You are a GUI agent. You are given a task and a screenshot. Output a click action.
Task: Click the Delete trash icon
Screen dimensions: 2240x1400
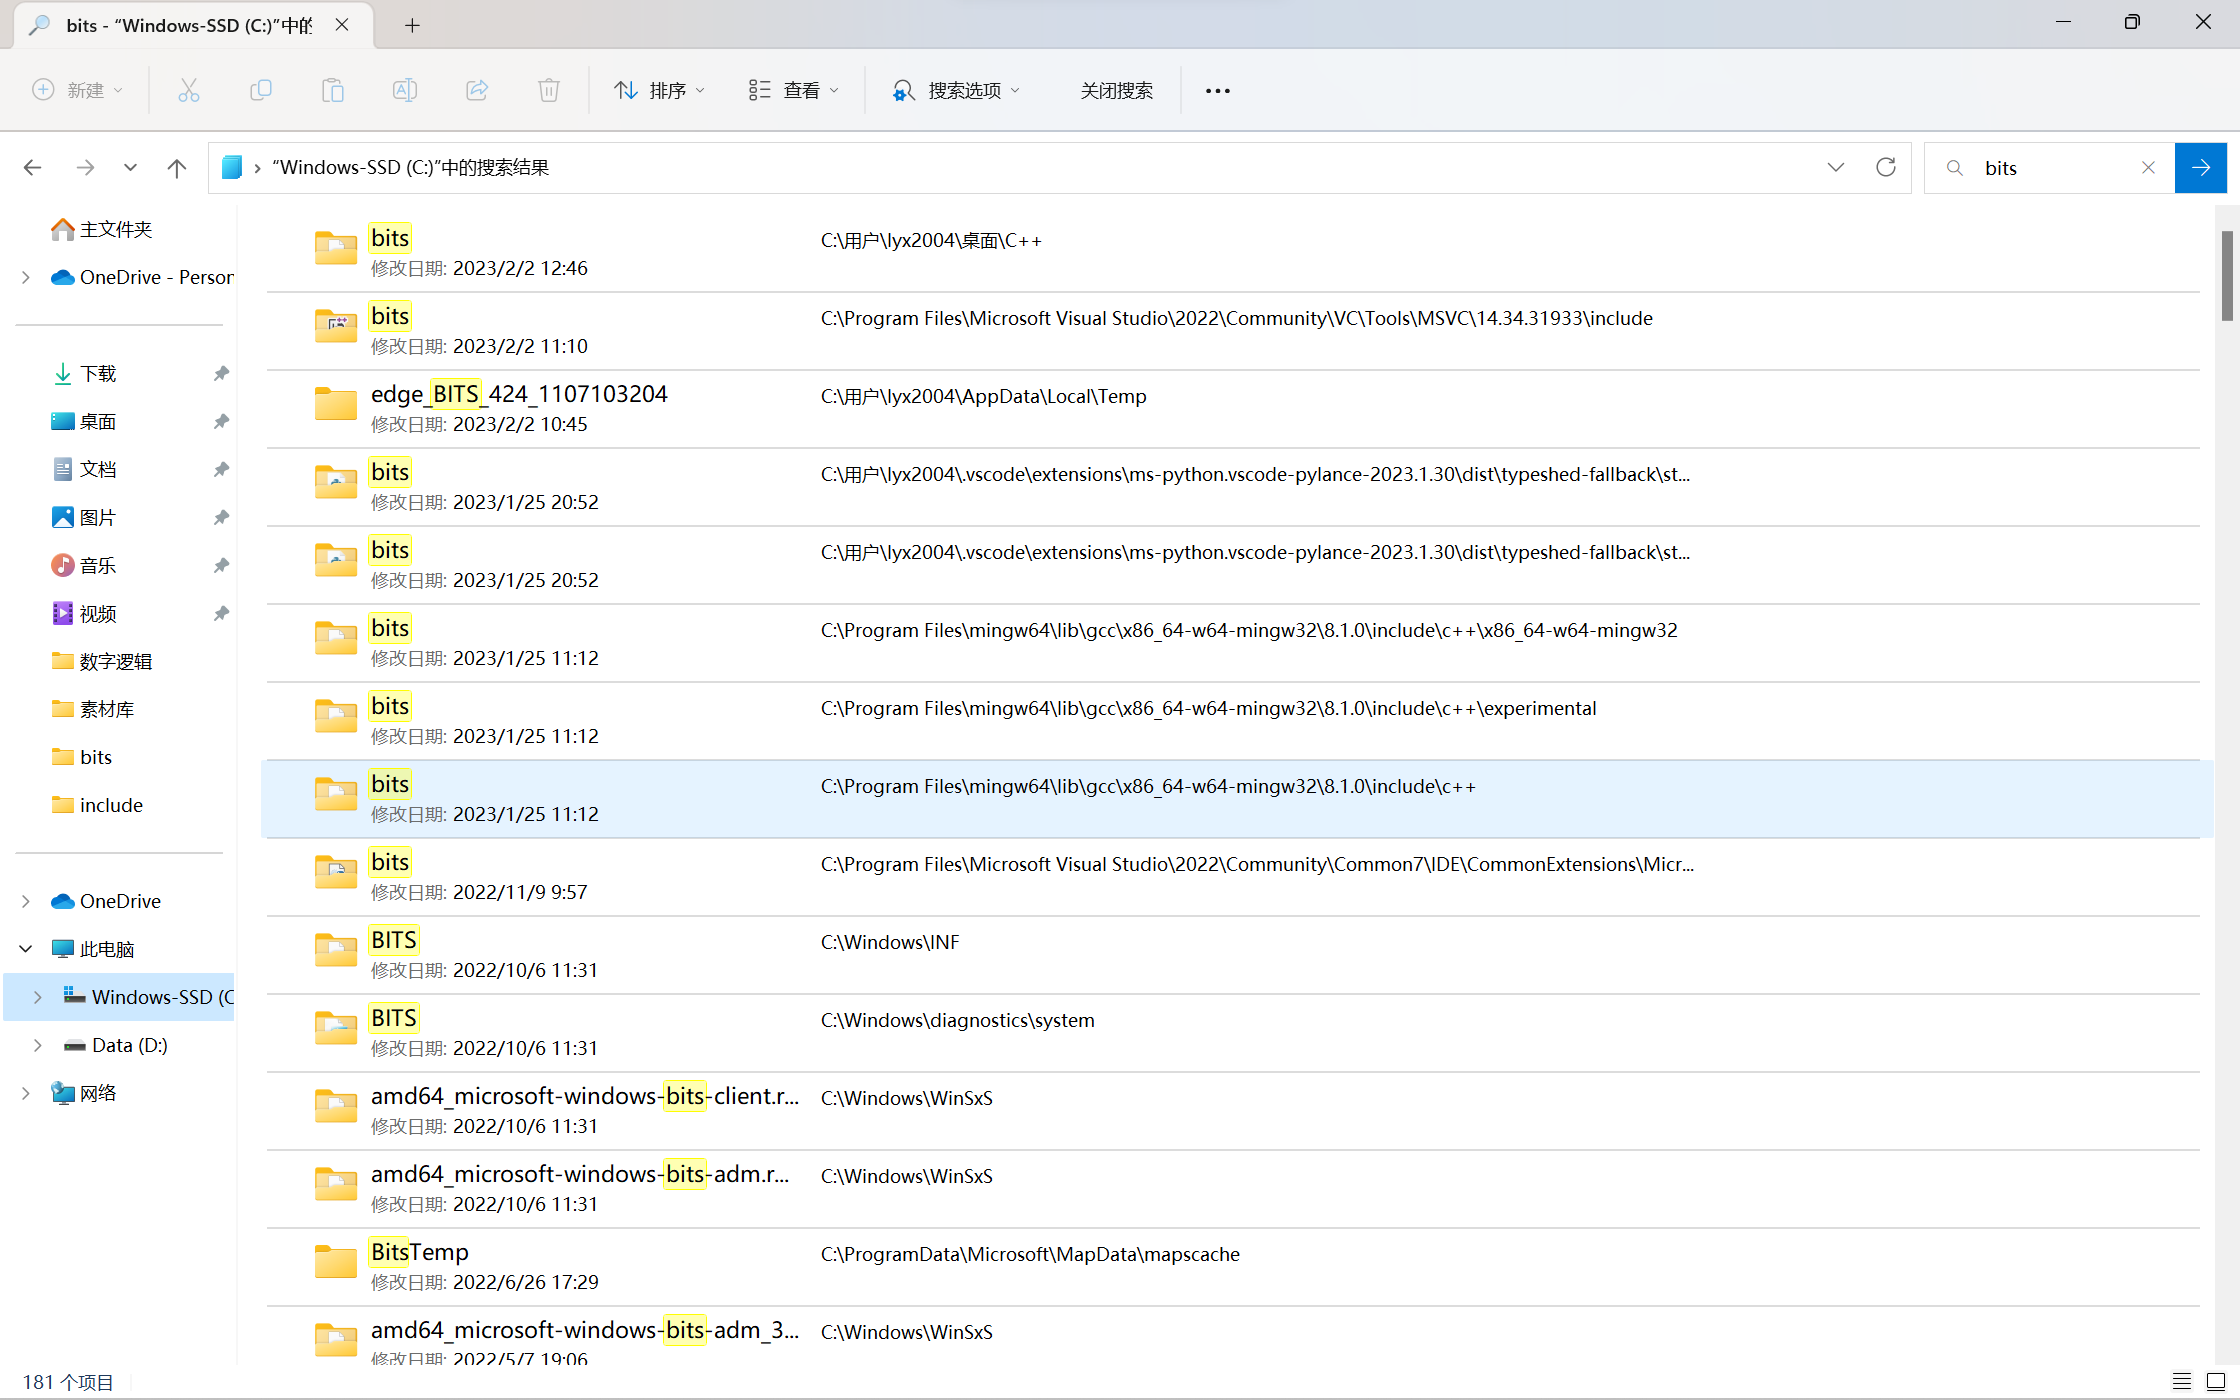click(x=549, y=90)
